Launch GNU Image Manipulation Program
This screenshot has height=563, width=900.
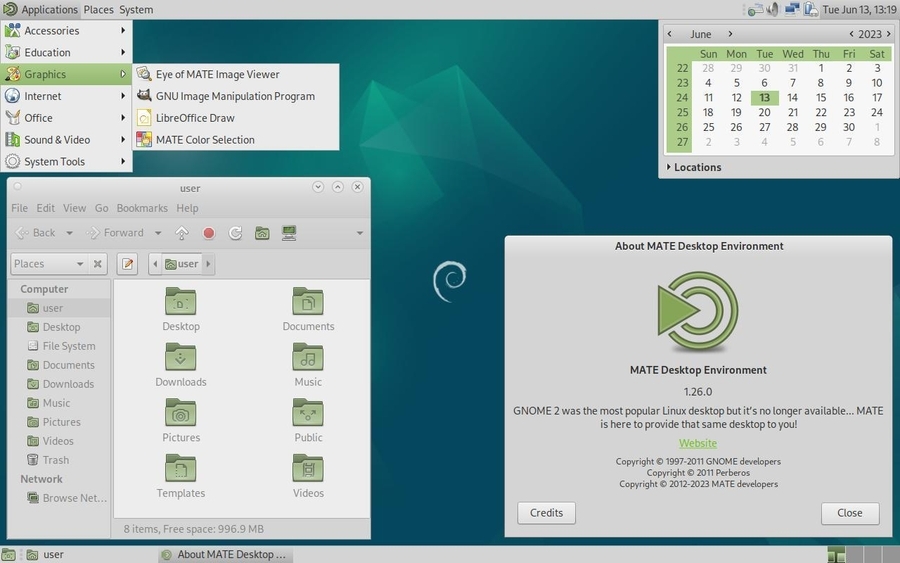[236, 96]
